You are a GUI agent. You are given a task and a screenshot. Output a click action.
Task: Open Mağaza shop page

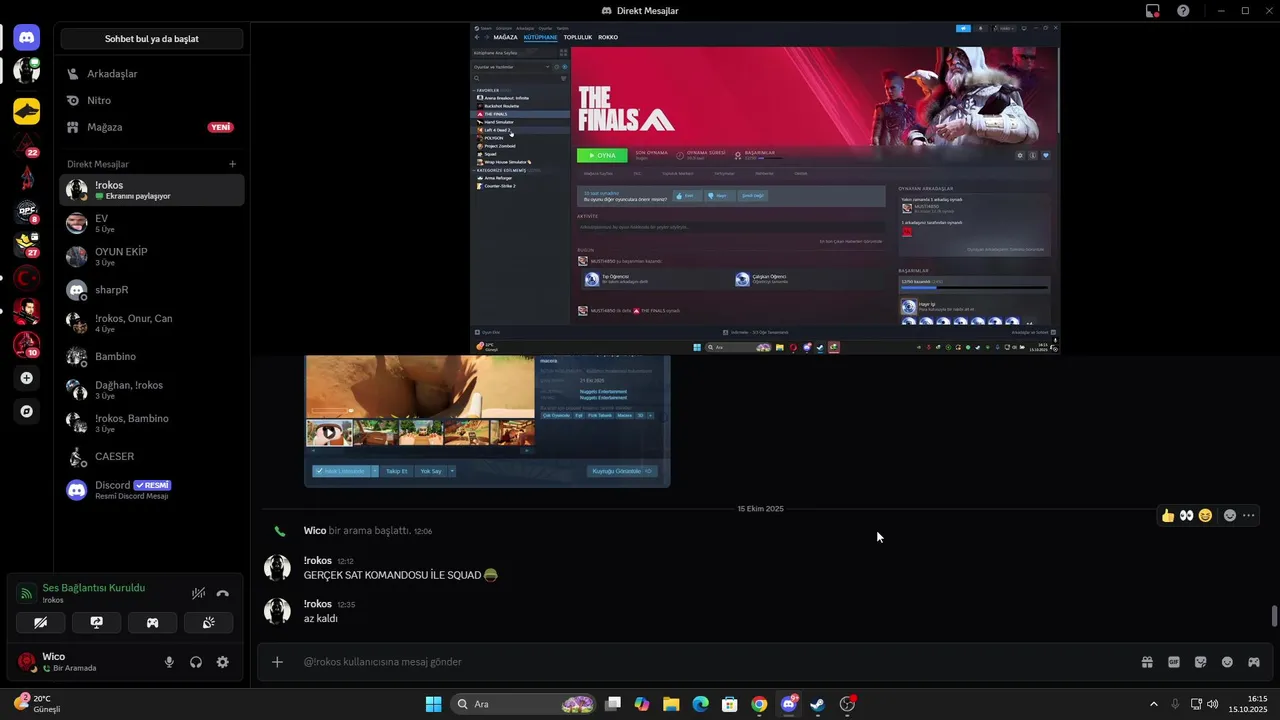[x=152, y=127]
